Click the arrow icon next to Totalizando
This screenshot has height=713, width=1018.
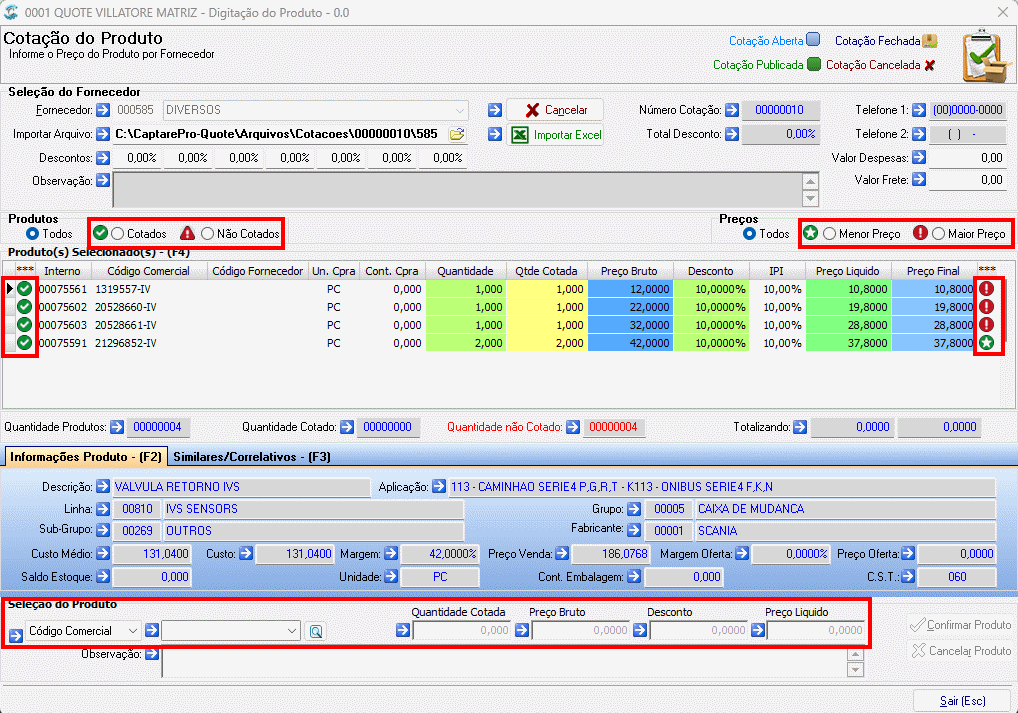(x=800, y=427)
